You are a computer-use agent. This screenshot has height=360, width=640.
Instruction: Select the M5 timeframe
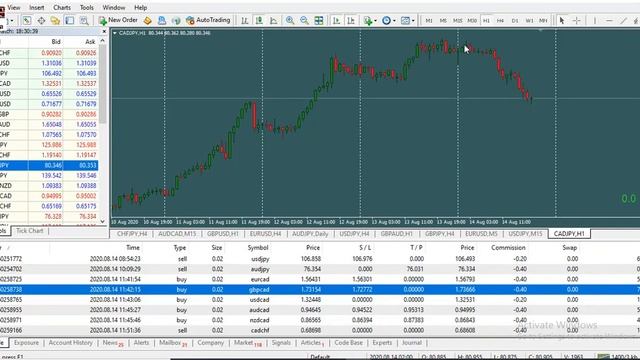443,20
